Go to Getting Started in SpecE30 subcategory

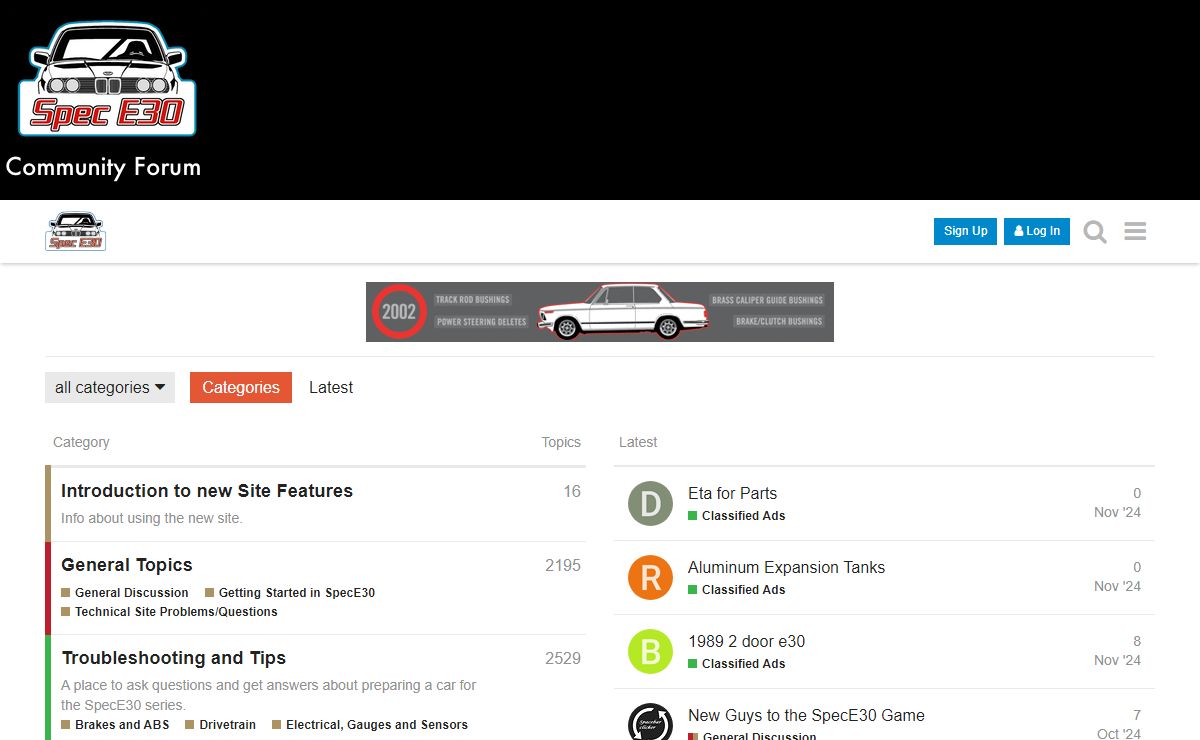coord(296,593)
